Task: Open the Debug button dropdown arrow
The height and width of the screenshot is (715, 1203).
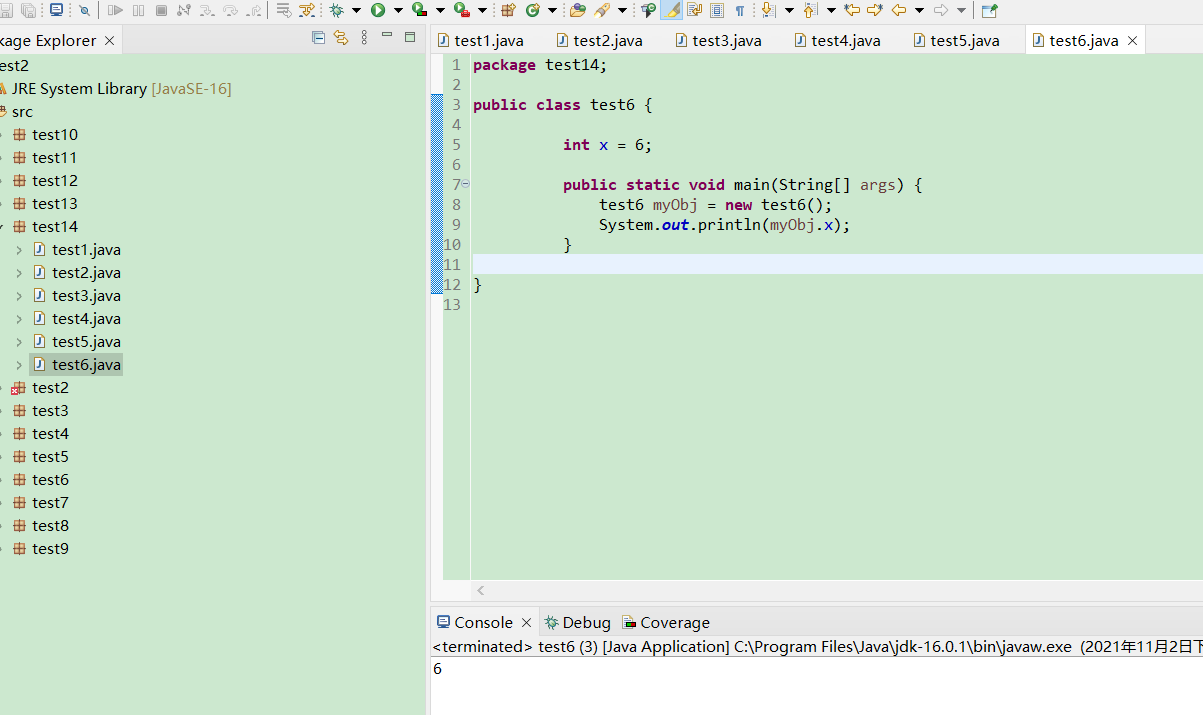Action: 356,10
